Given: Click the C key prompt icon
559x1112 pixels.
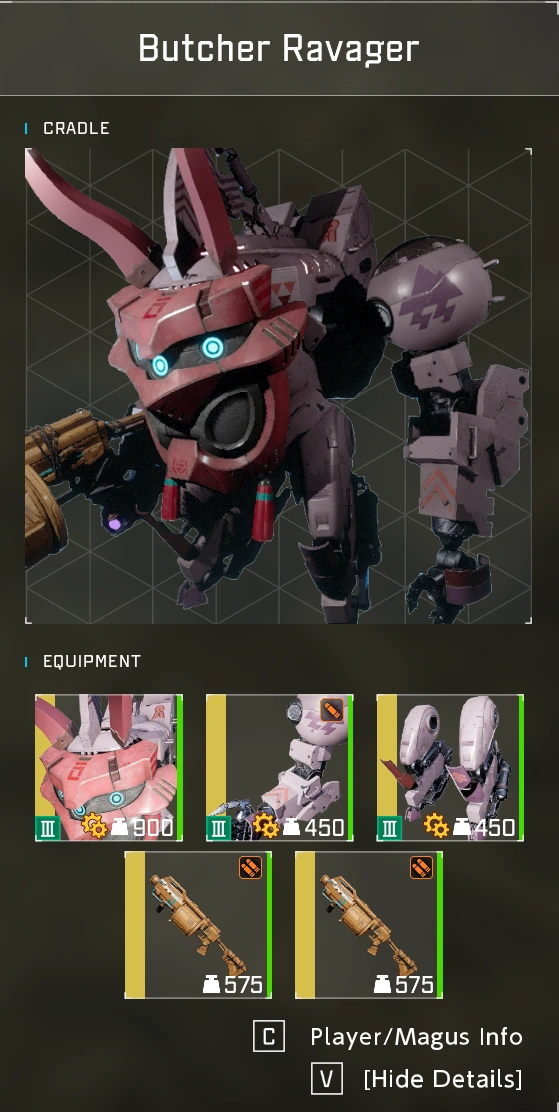Looking at the screenshot, I should coord(269,1036).
